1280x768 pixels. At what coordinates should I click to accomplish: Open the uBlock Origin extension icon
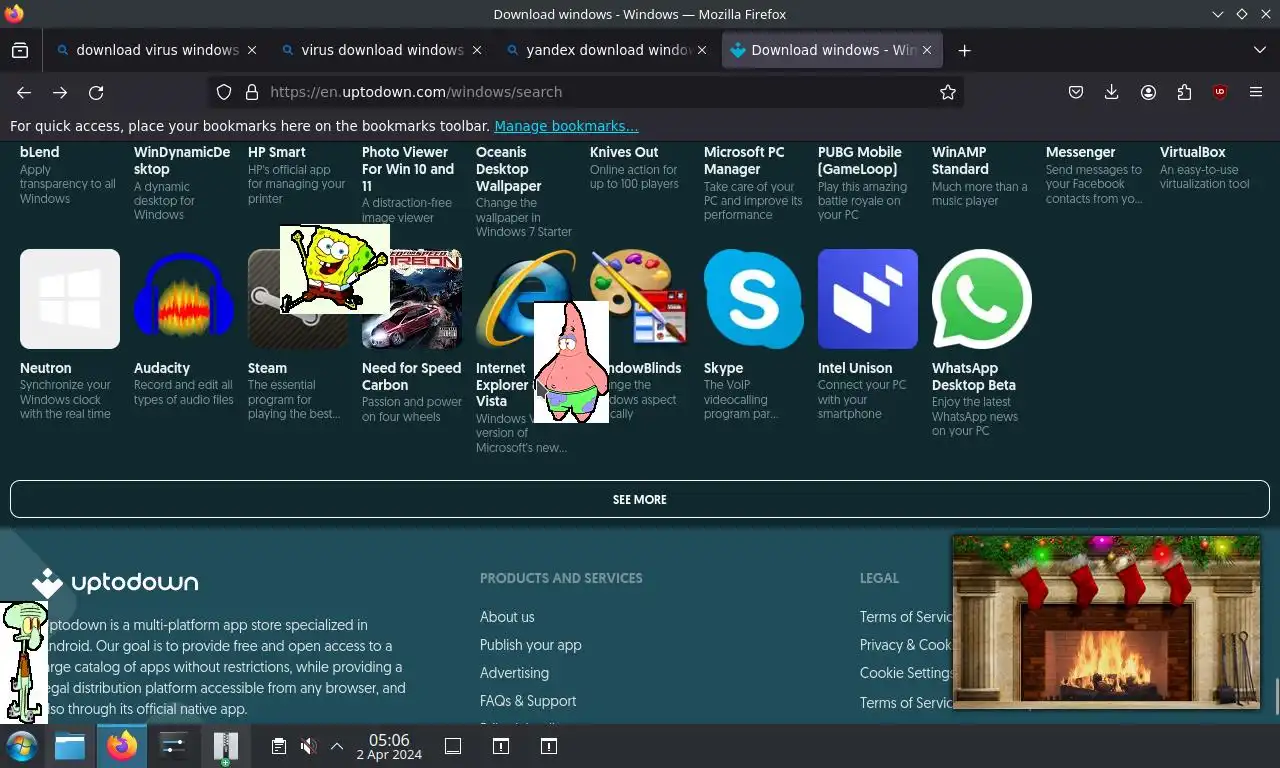click(1220, 92)
